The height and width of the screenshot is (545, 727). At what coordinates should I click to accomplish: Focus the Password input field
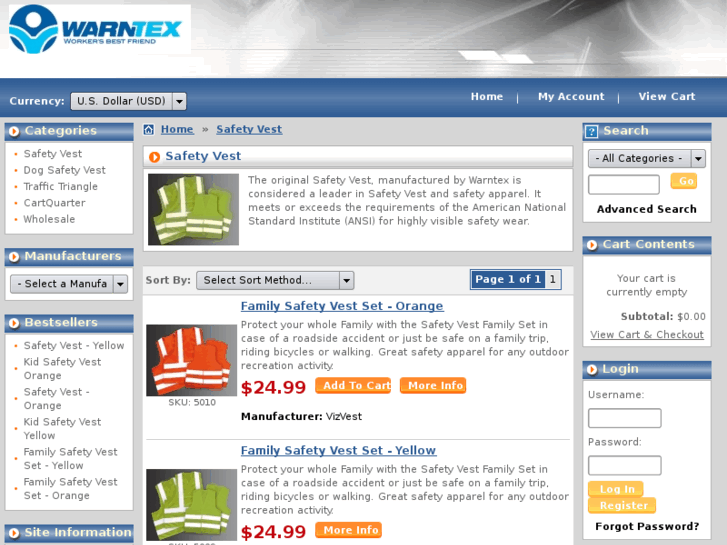tap(625, 465)
